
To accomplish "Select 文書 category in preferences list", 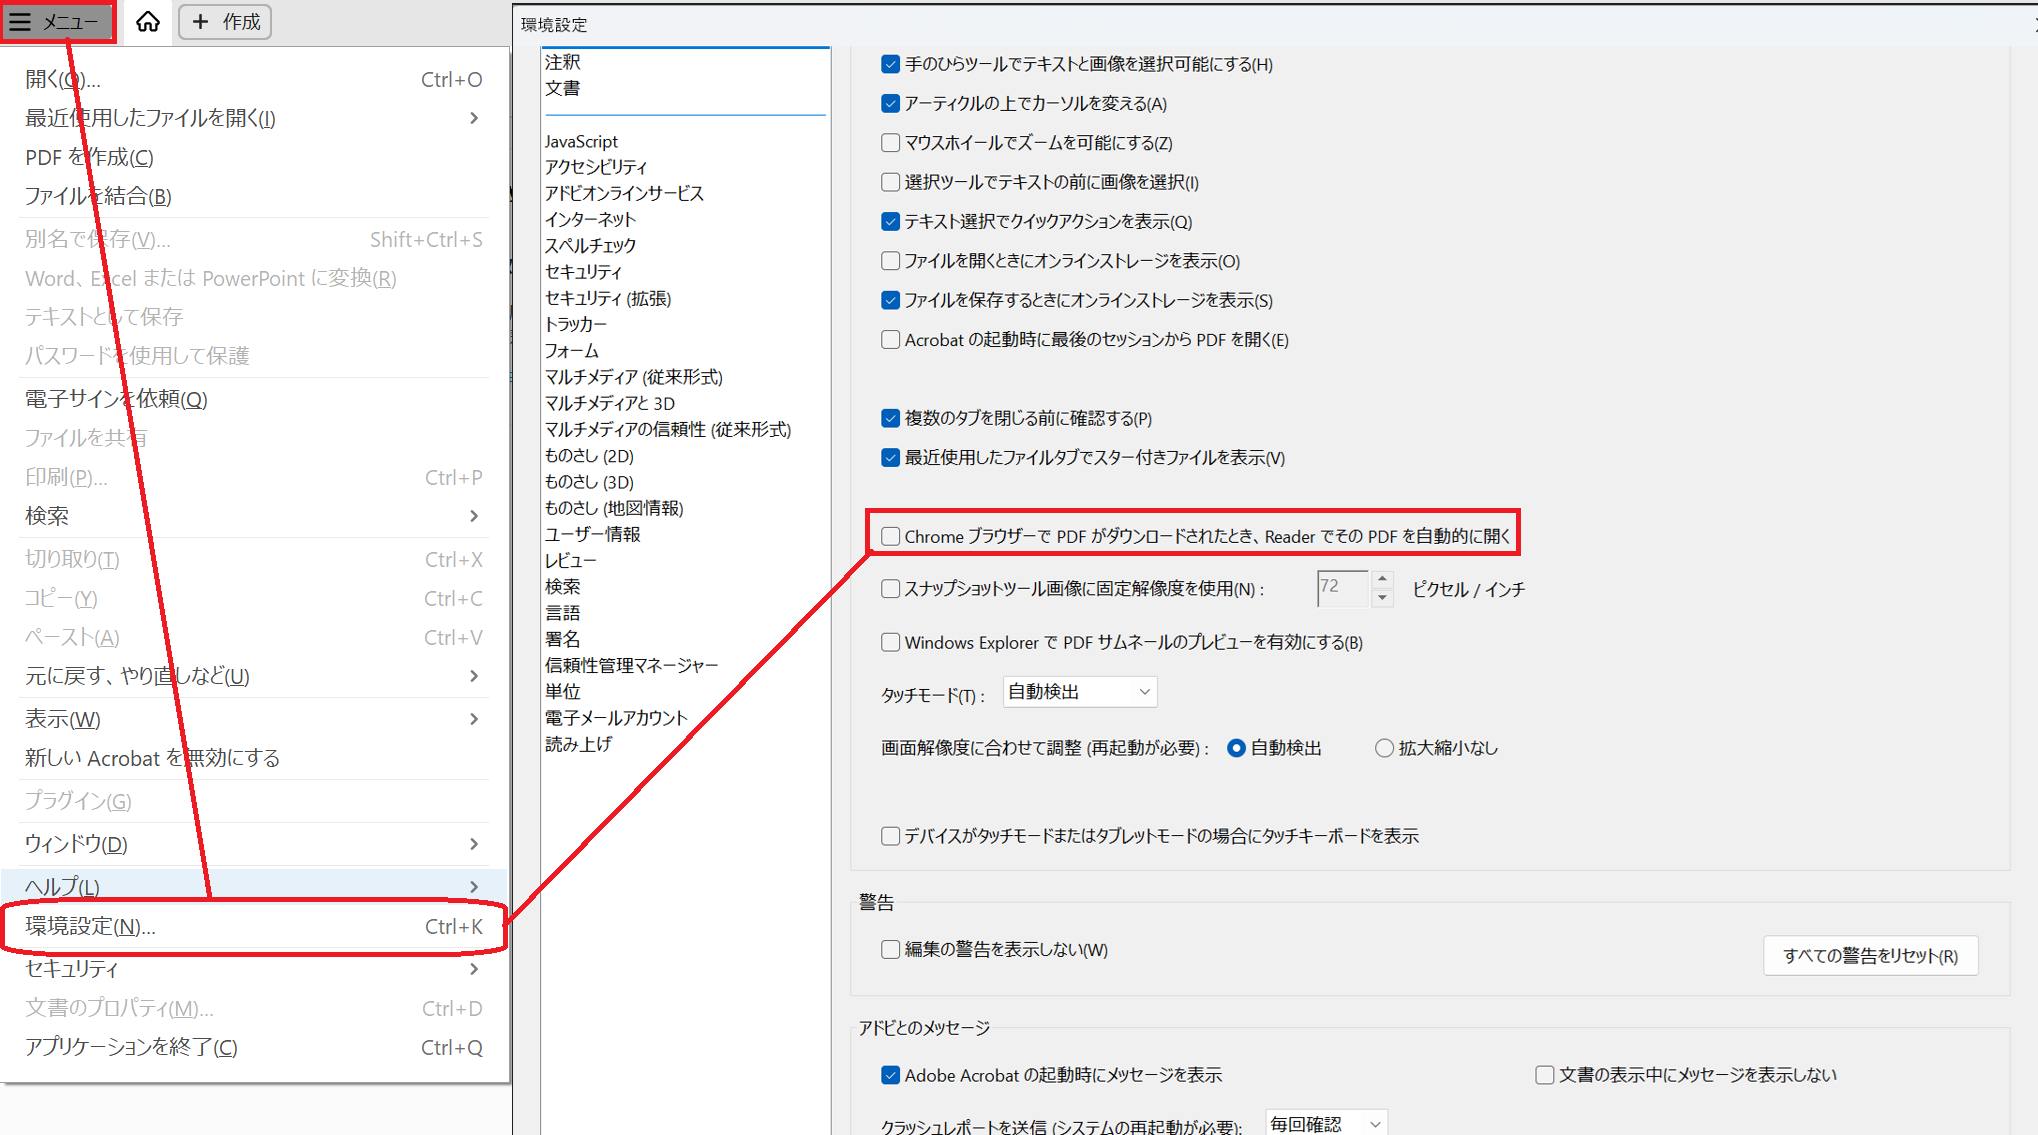I will point(563,88).
